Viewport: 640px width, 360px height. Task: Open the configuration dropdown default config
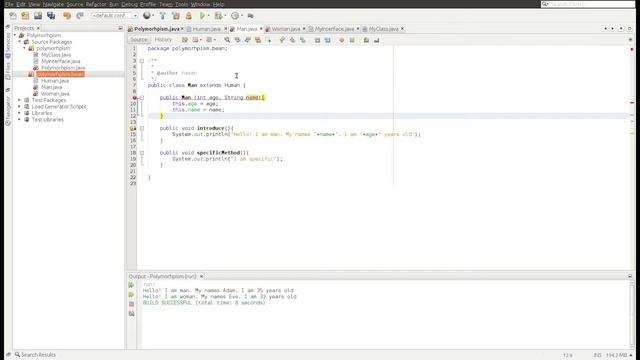[115, 16]
